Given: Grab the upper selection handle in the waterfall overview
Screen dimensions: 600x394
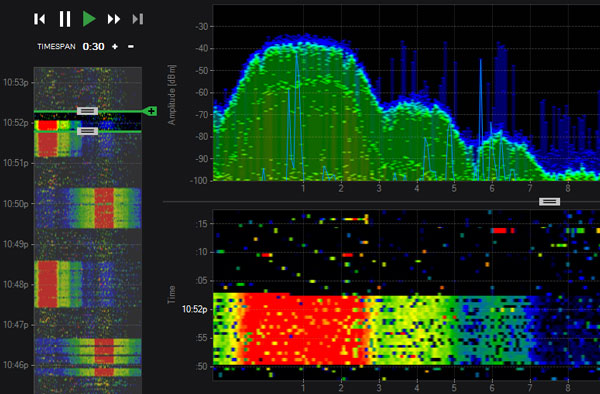Looking at the screenshot, I should pyautogui.click(x=87, y=111).
